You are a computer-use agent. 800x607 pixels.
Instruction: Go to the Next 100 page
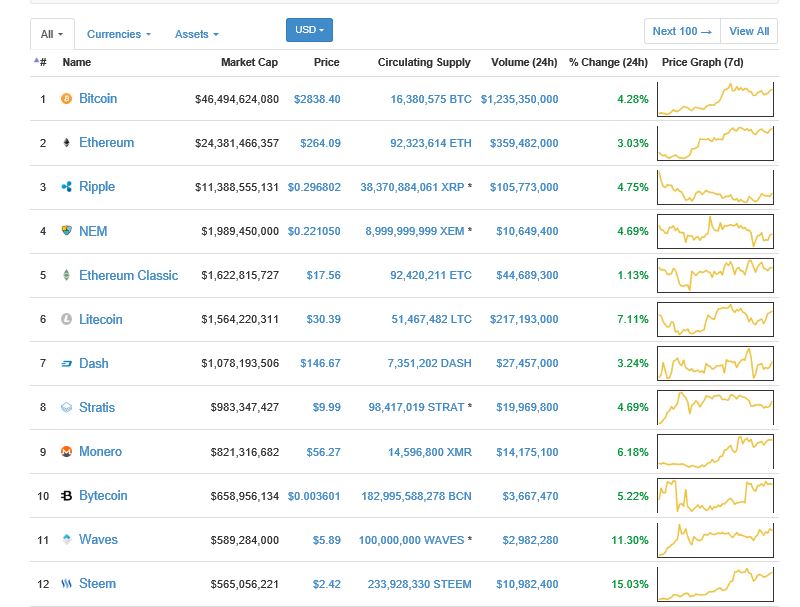click(x=682, y=31)
